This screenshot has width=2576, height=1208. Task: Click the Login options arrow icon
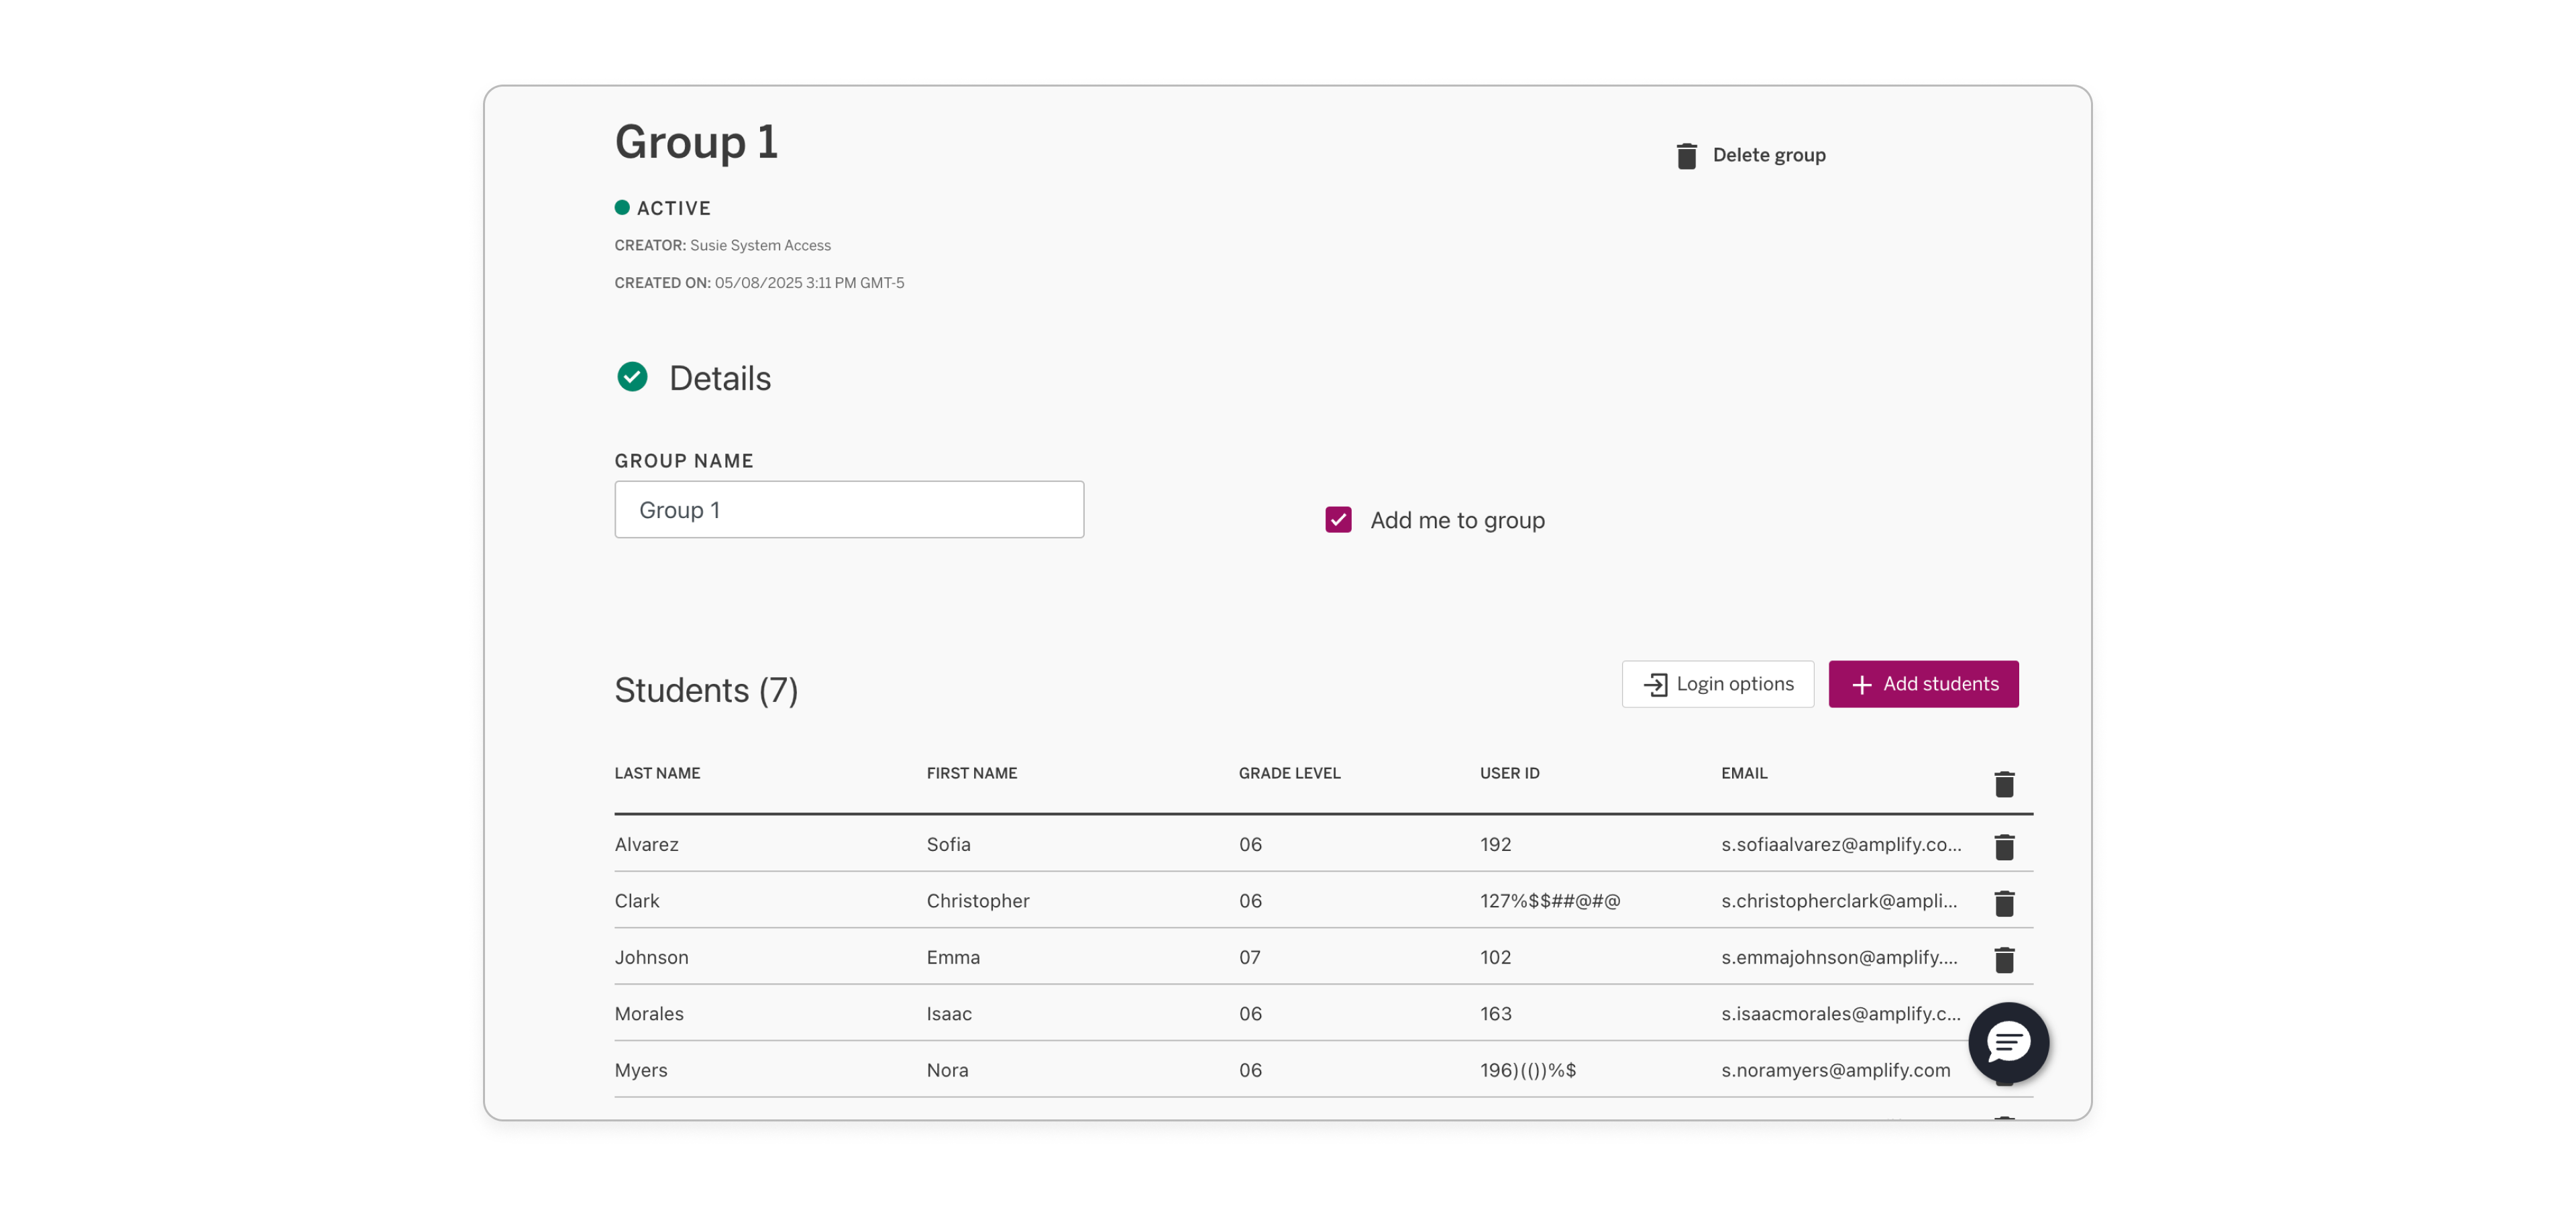tap(1655, 684)
